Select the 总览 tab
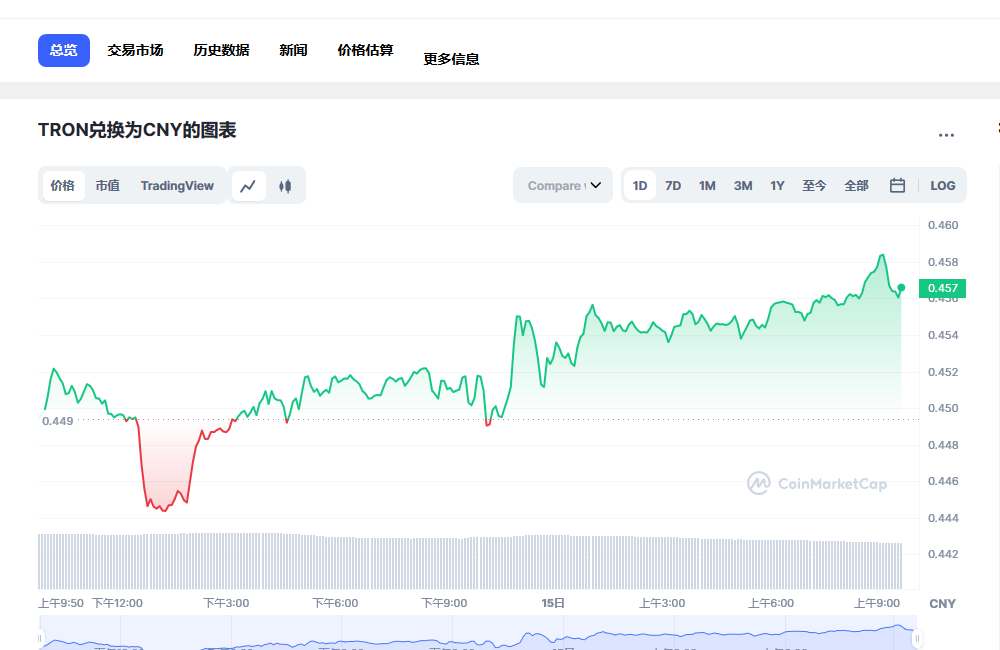The image size is (1000, 650). click(64, 50)
